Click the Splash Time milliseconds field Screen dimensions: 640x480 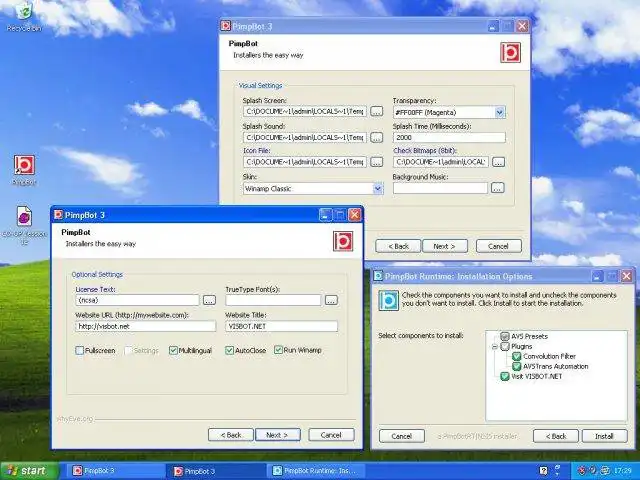449,138
